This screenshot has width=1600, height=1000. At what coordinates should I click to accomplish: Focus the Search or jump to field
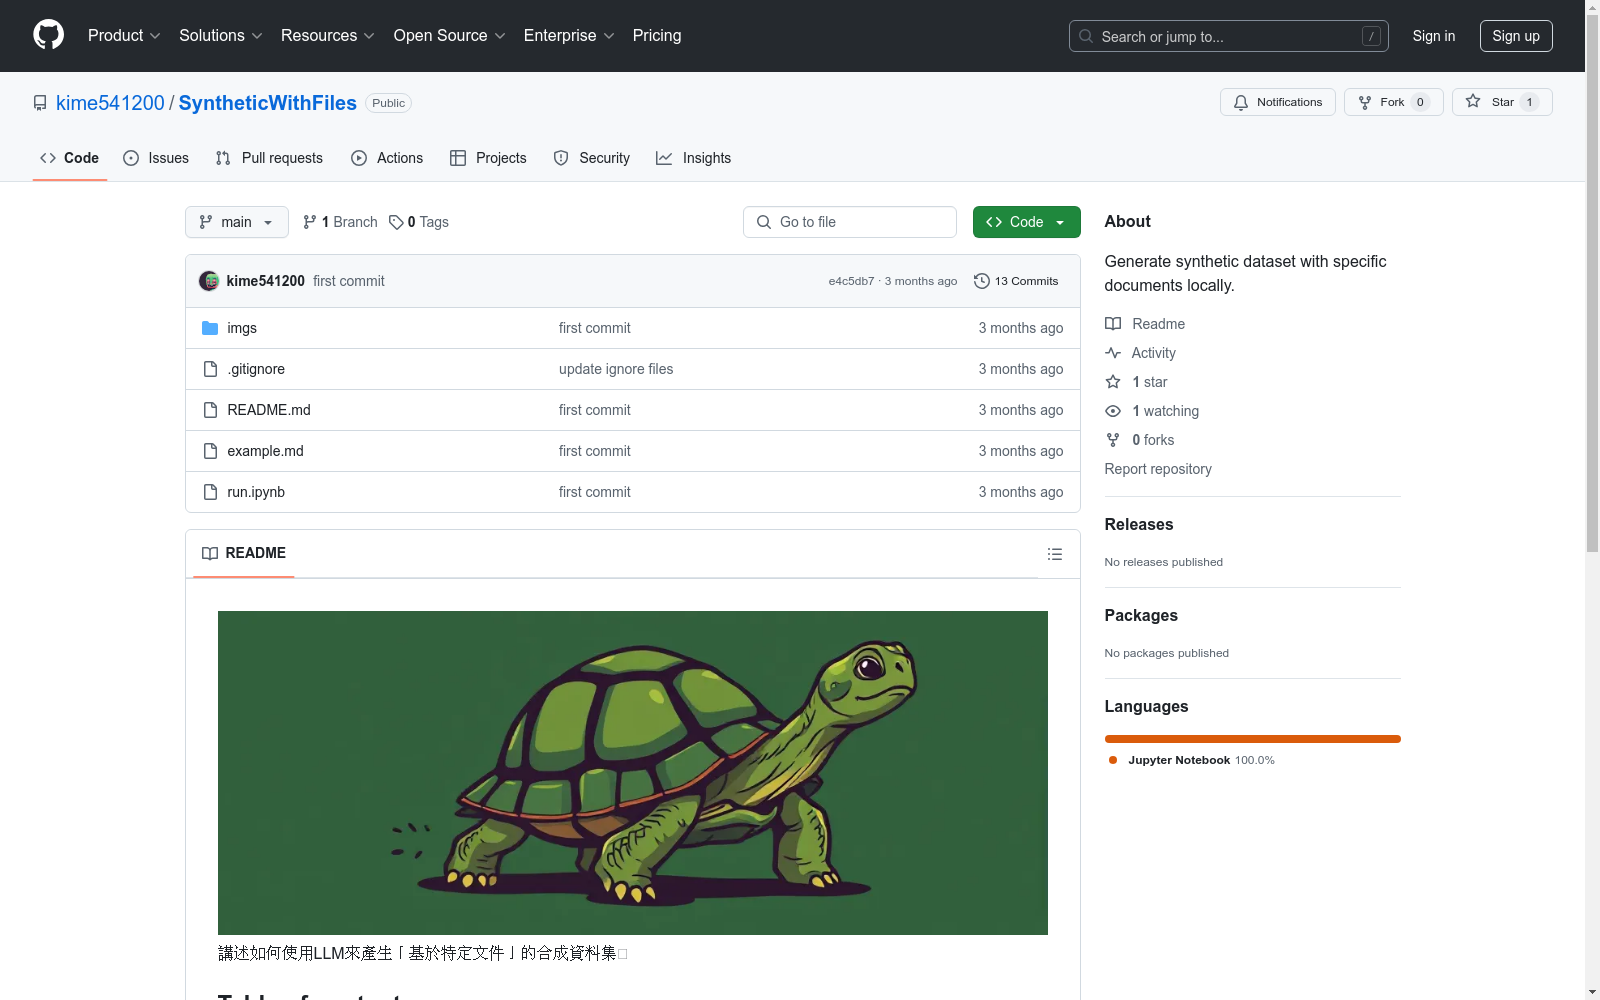1228,36
